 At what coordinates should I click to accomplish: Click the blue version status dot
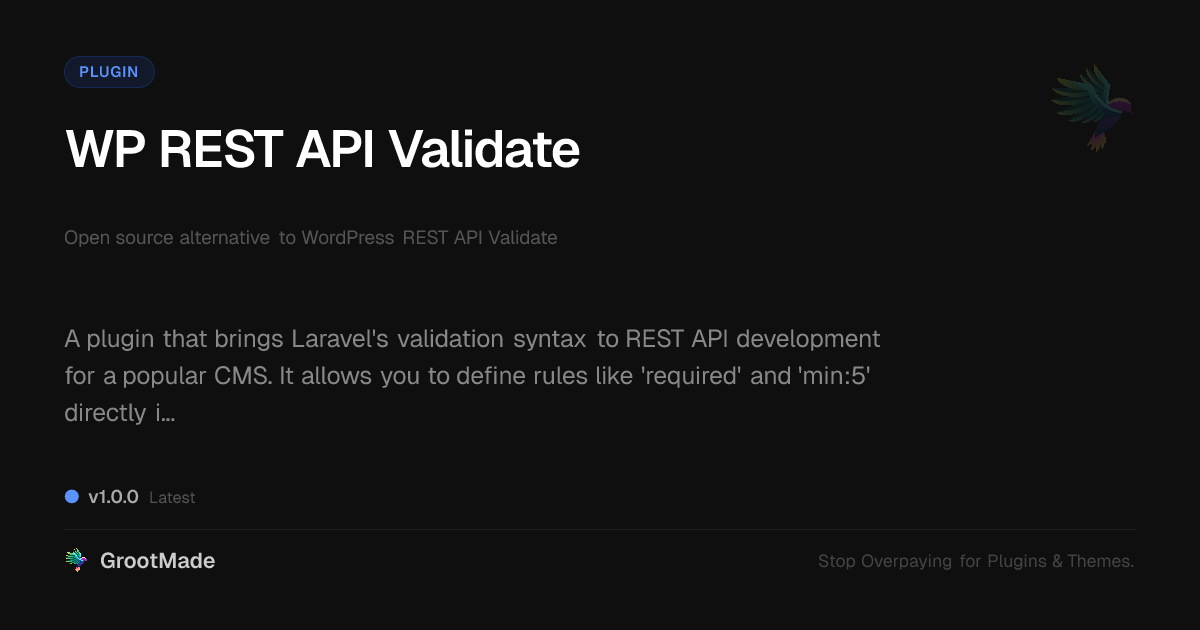[72, 497]
